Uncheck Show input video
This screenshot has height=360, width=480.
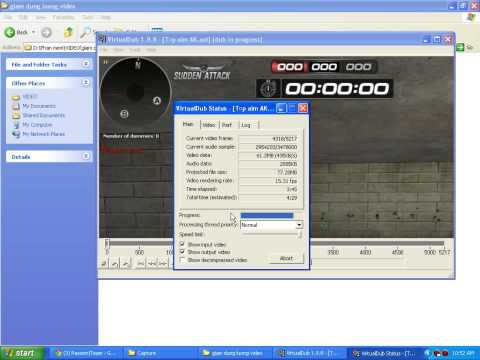click(182, 244)
